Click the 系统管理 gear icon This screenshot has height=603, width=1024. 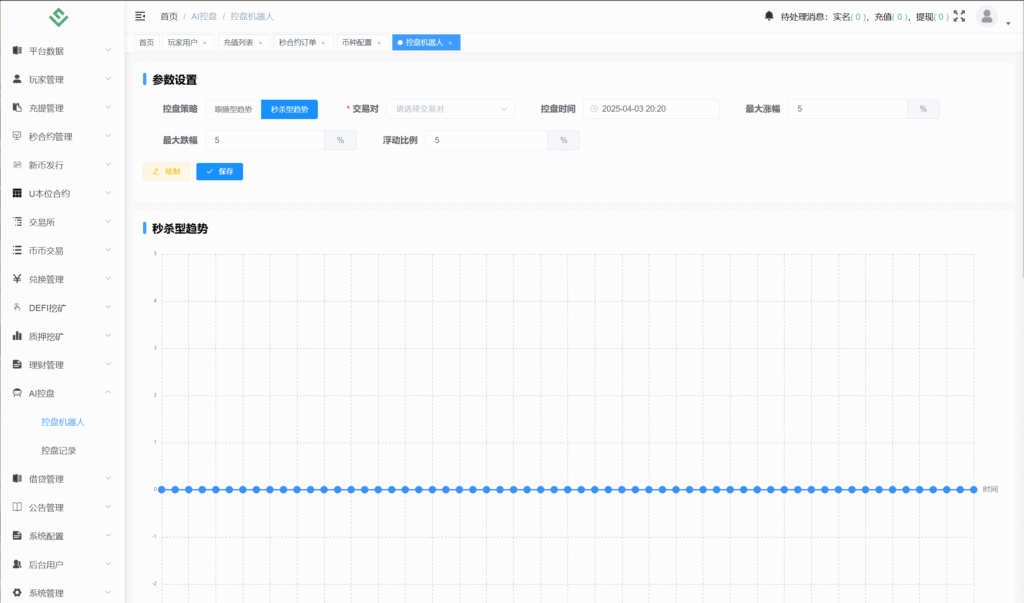17,593
